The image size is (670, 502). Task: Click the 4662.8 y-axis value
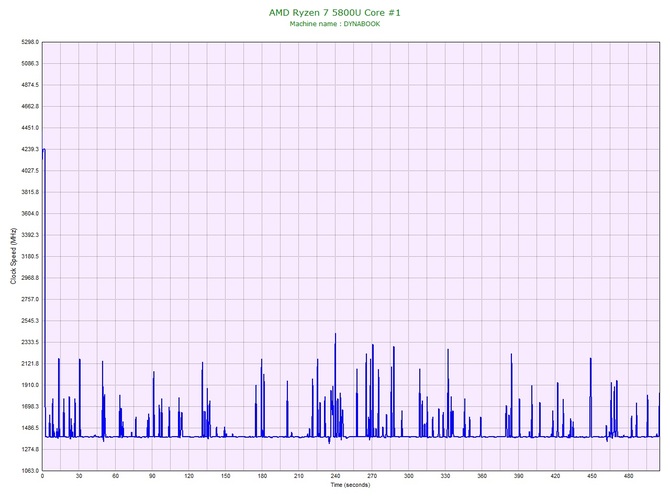pos(30,106)
